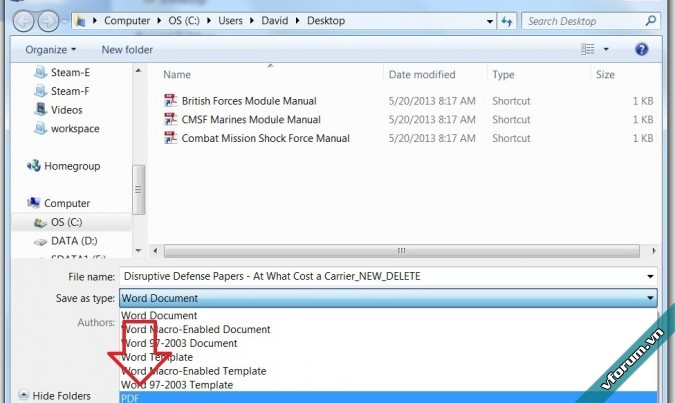Select the CMSF Marines Module Manual file name
This screenshot has height=403, width=675.
click(251, 120)
